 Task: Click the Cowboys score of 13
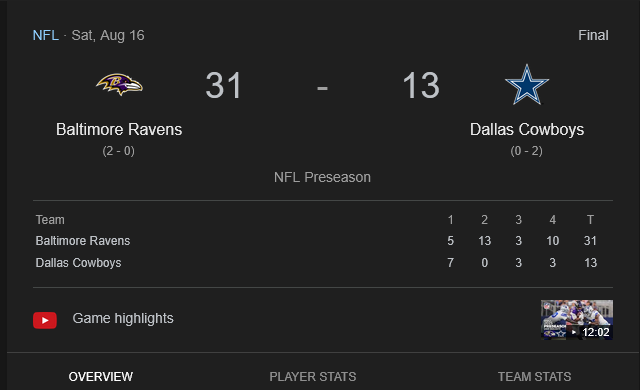(421, 85)
